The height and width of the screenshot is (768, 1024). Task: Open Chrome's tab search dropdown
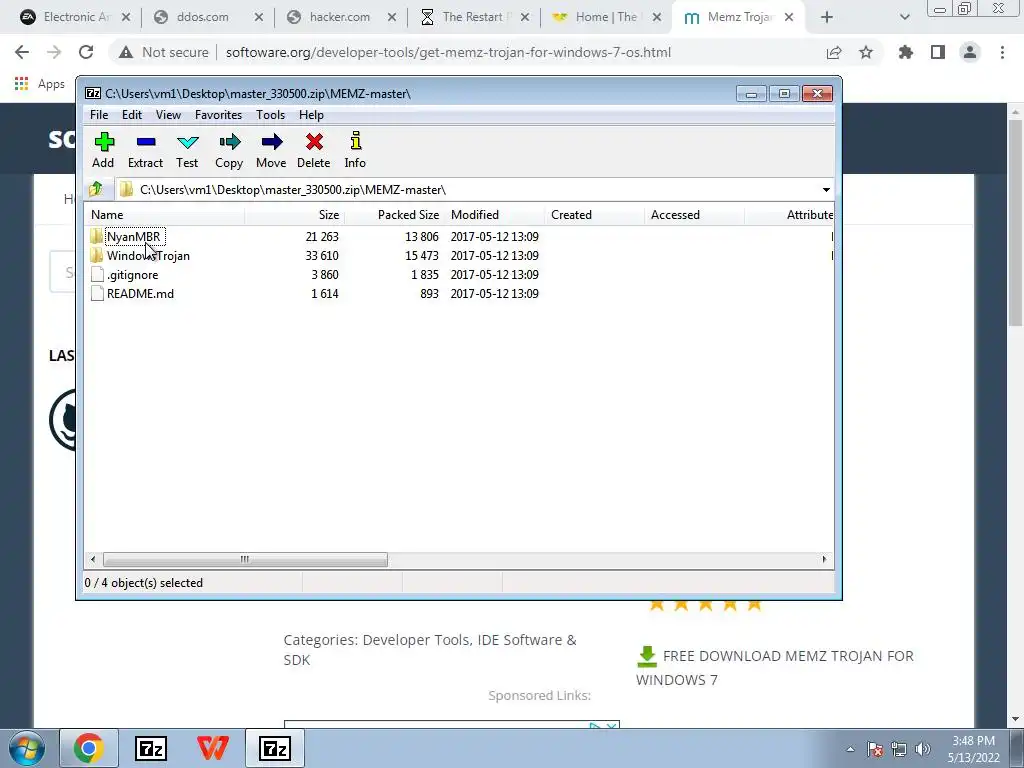(904, 18)
